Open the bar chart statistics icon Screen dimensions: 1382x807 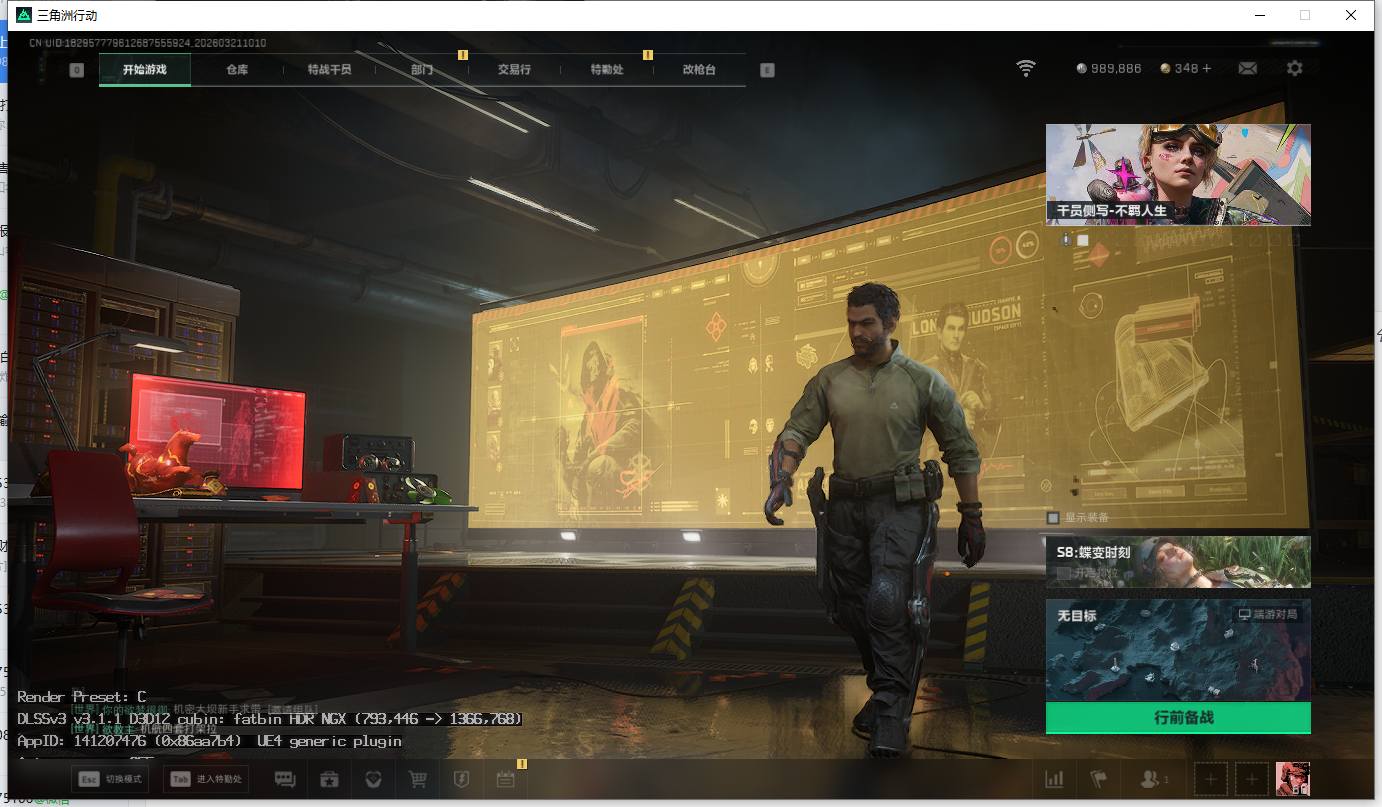click(1054, 779)
